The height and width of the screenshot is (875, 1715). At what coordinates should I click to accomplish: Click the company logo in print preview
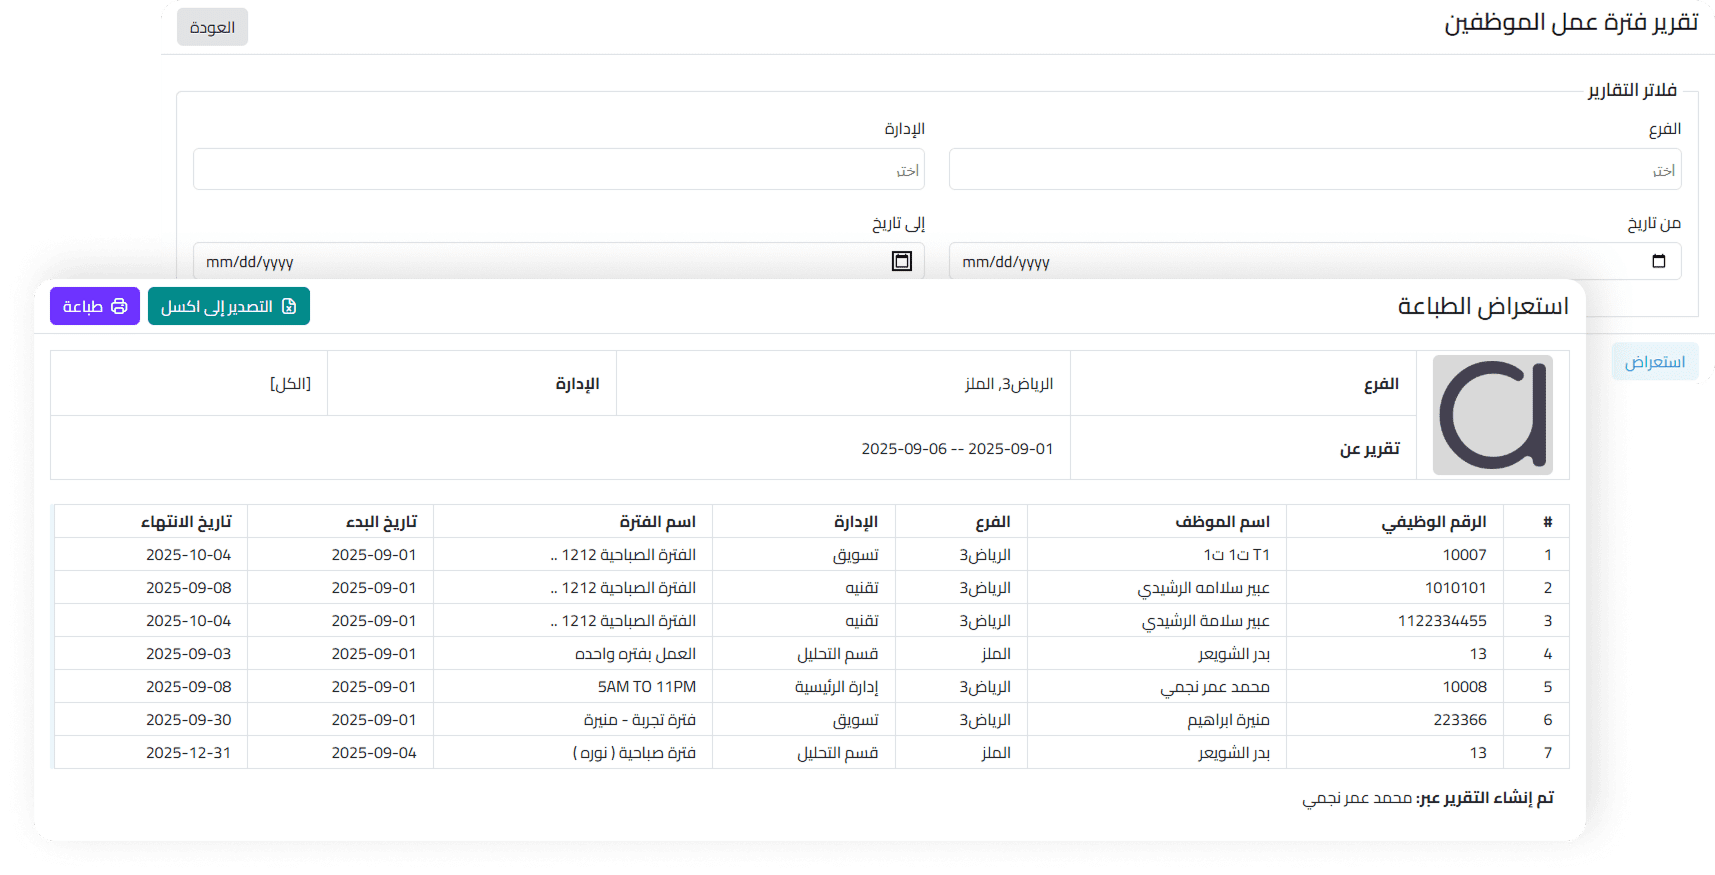point(1492,415)
